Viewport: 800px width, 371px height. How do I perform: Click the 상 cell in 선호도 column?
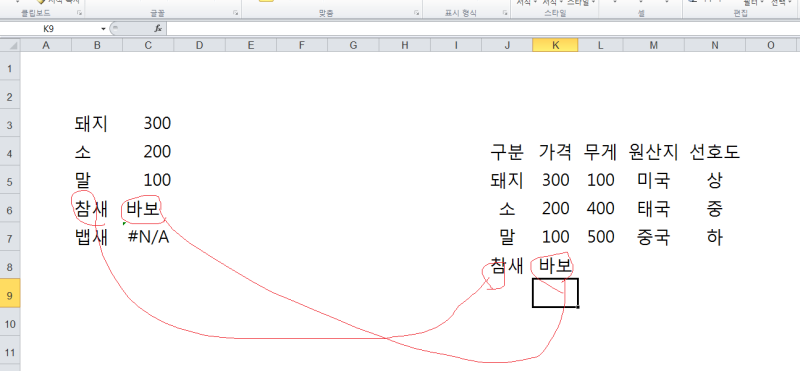tap(715, 180)
